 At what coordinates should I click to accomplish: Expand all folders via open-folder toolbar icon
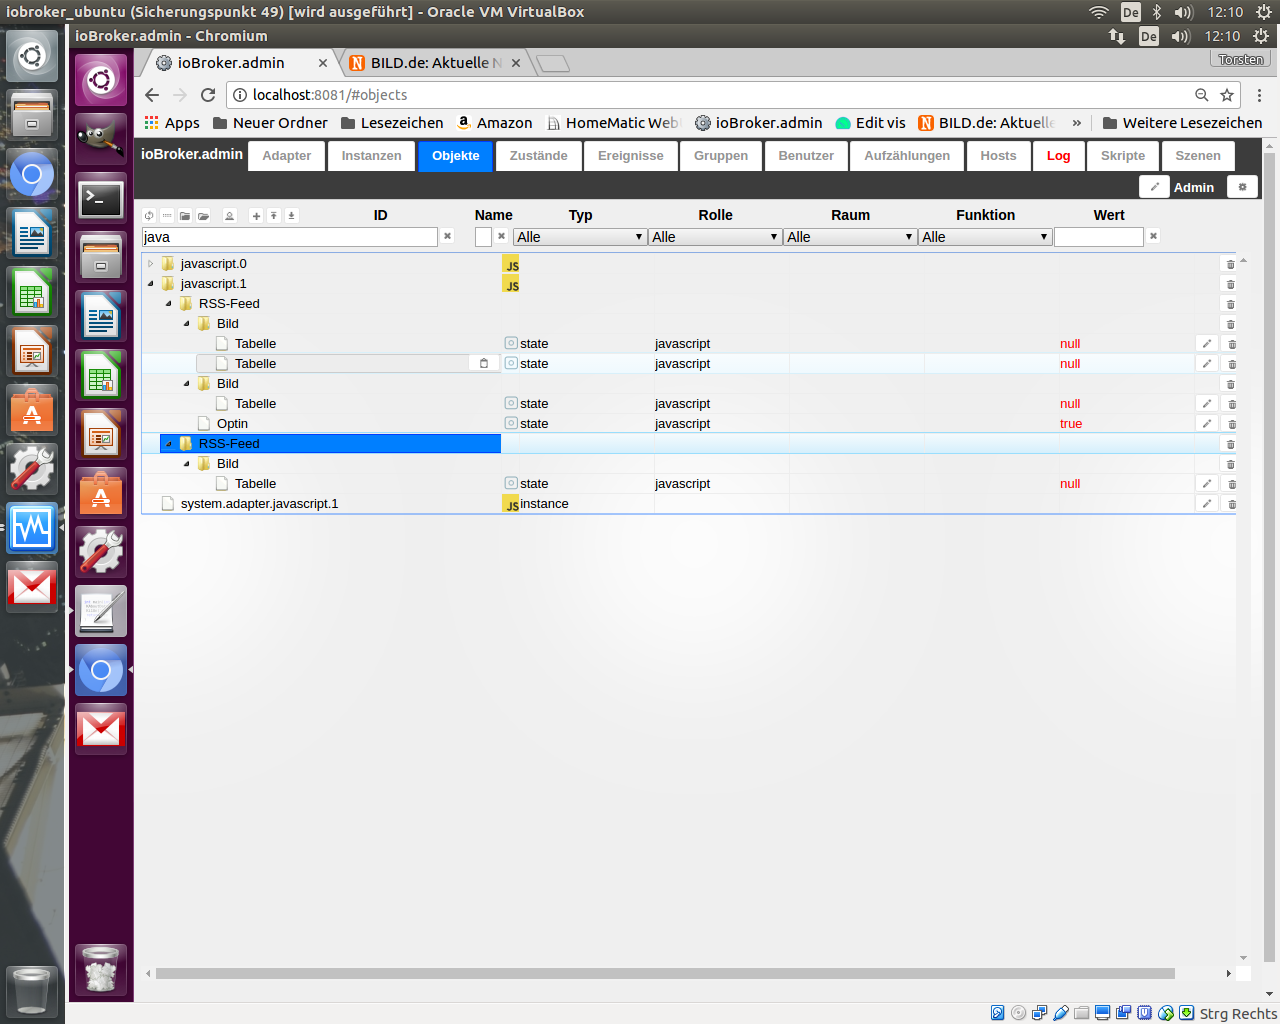tap(203, 216)
